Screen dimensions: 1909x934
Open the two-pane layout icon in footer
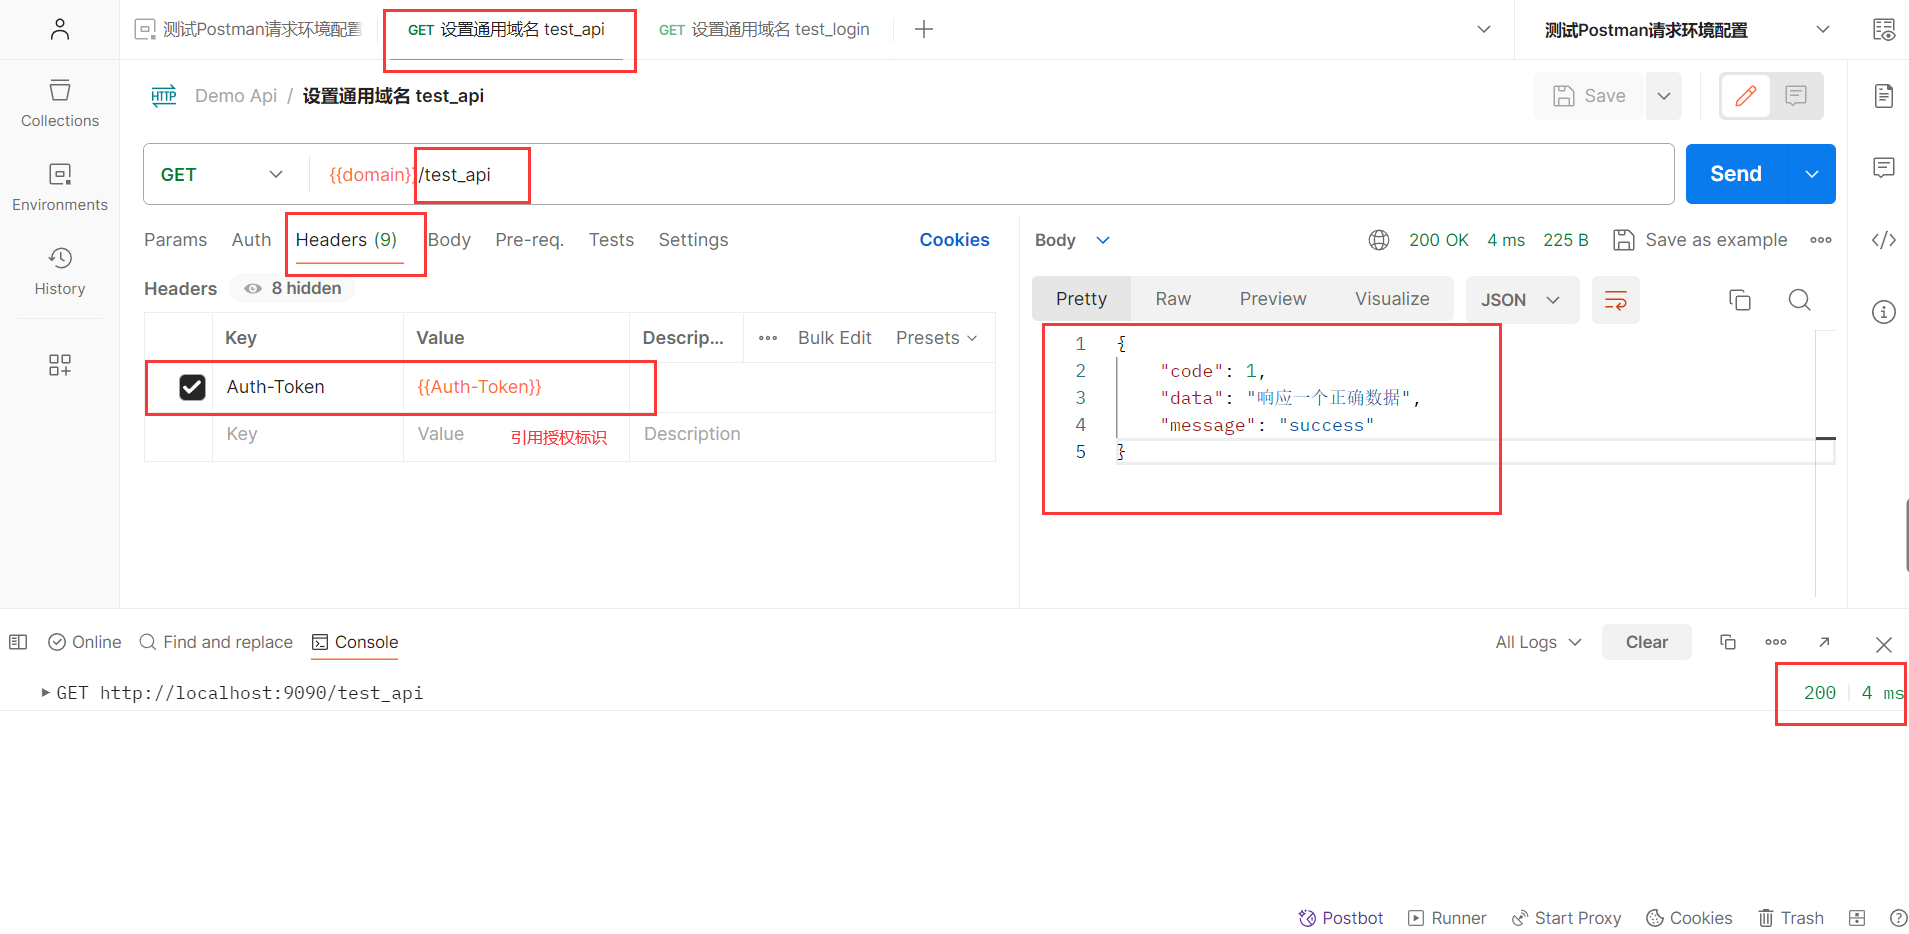click(x=1857, y=918)
